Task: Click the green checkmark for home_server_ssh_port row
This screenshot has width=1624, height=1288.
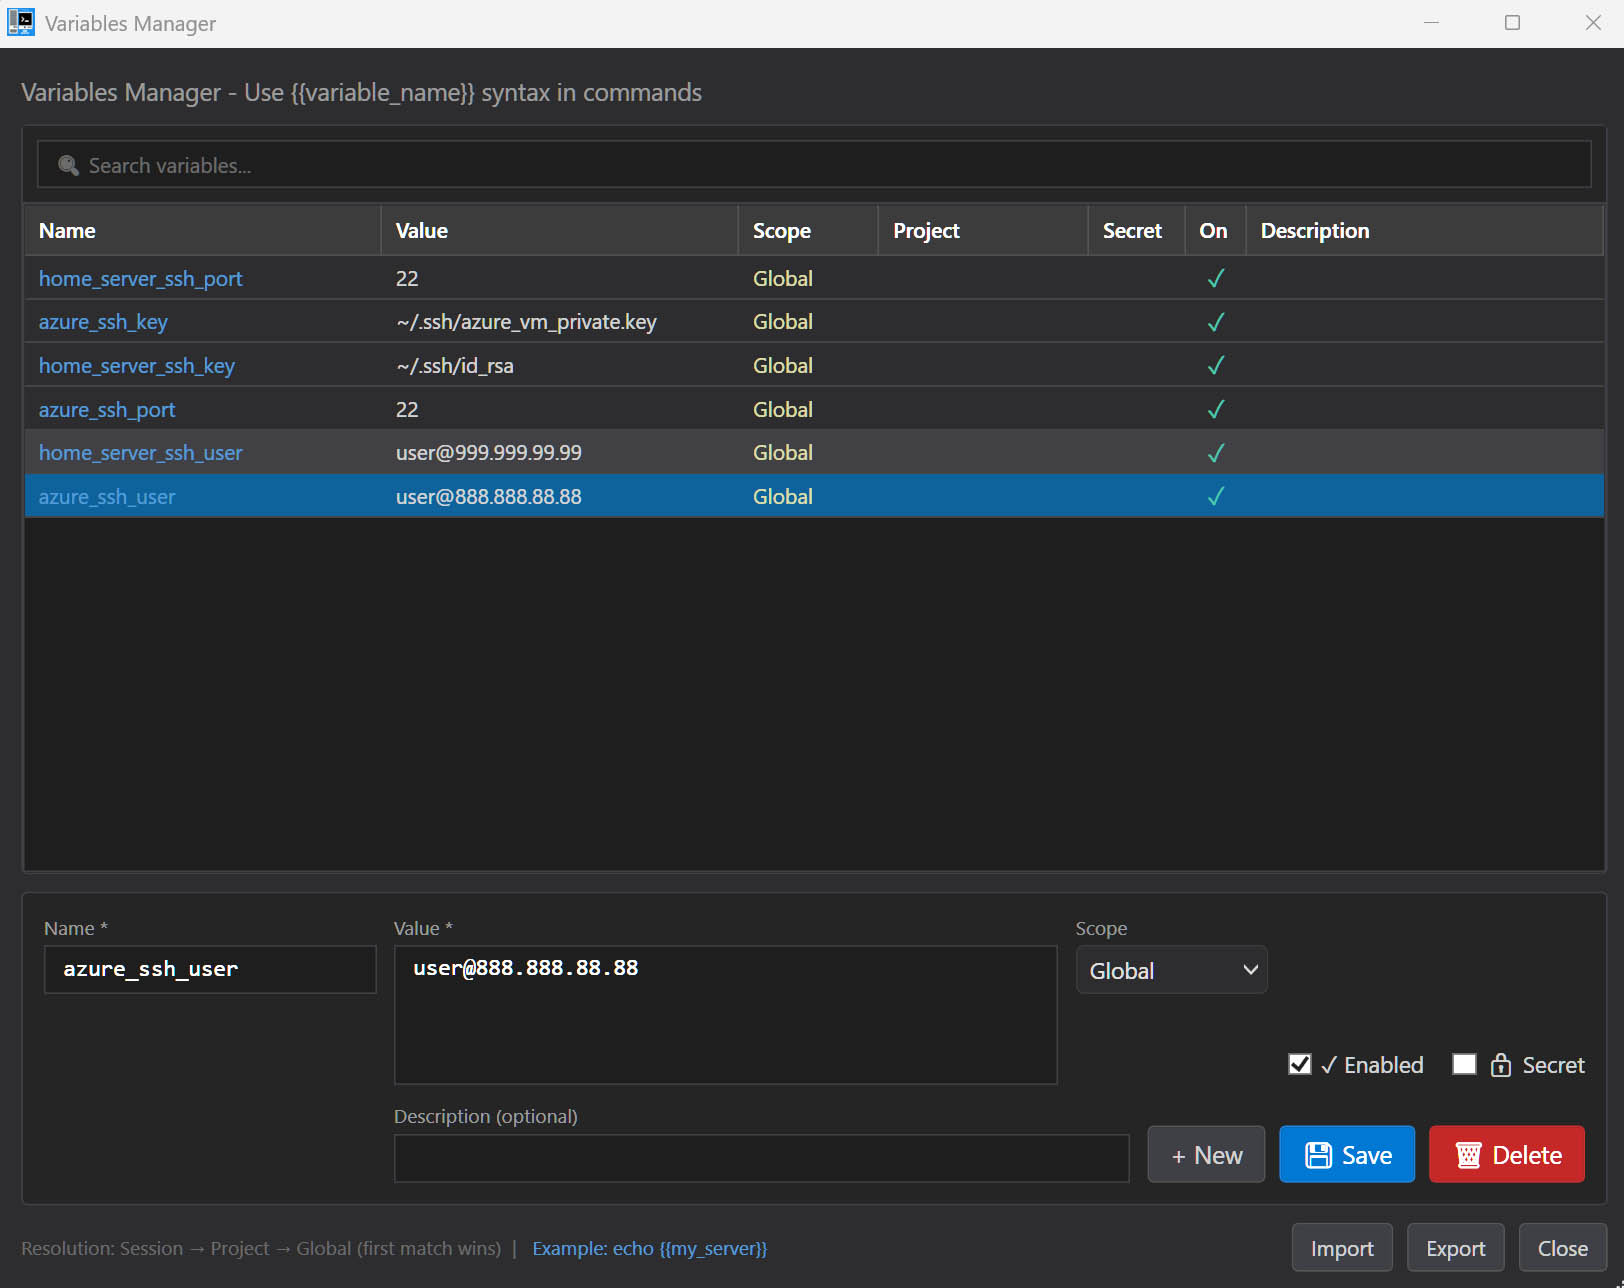Action: (1215, 278)
